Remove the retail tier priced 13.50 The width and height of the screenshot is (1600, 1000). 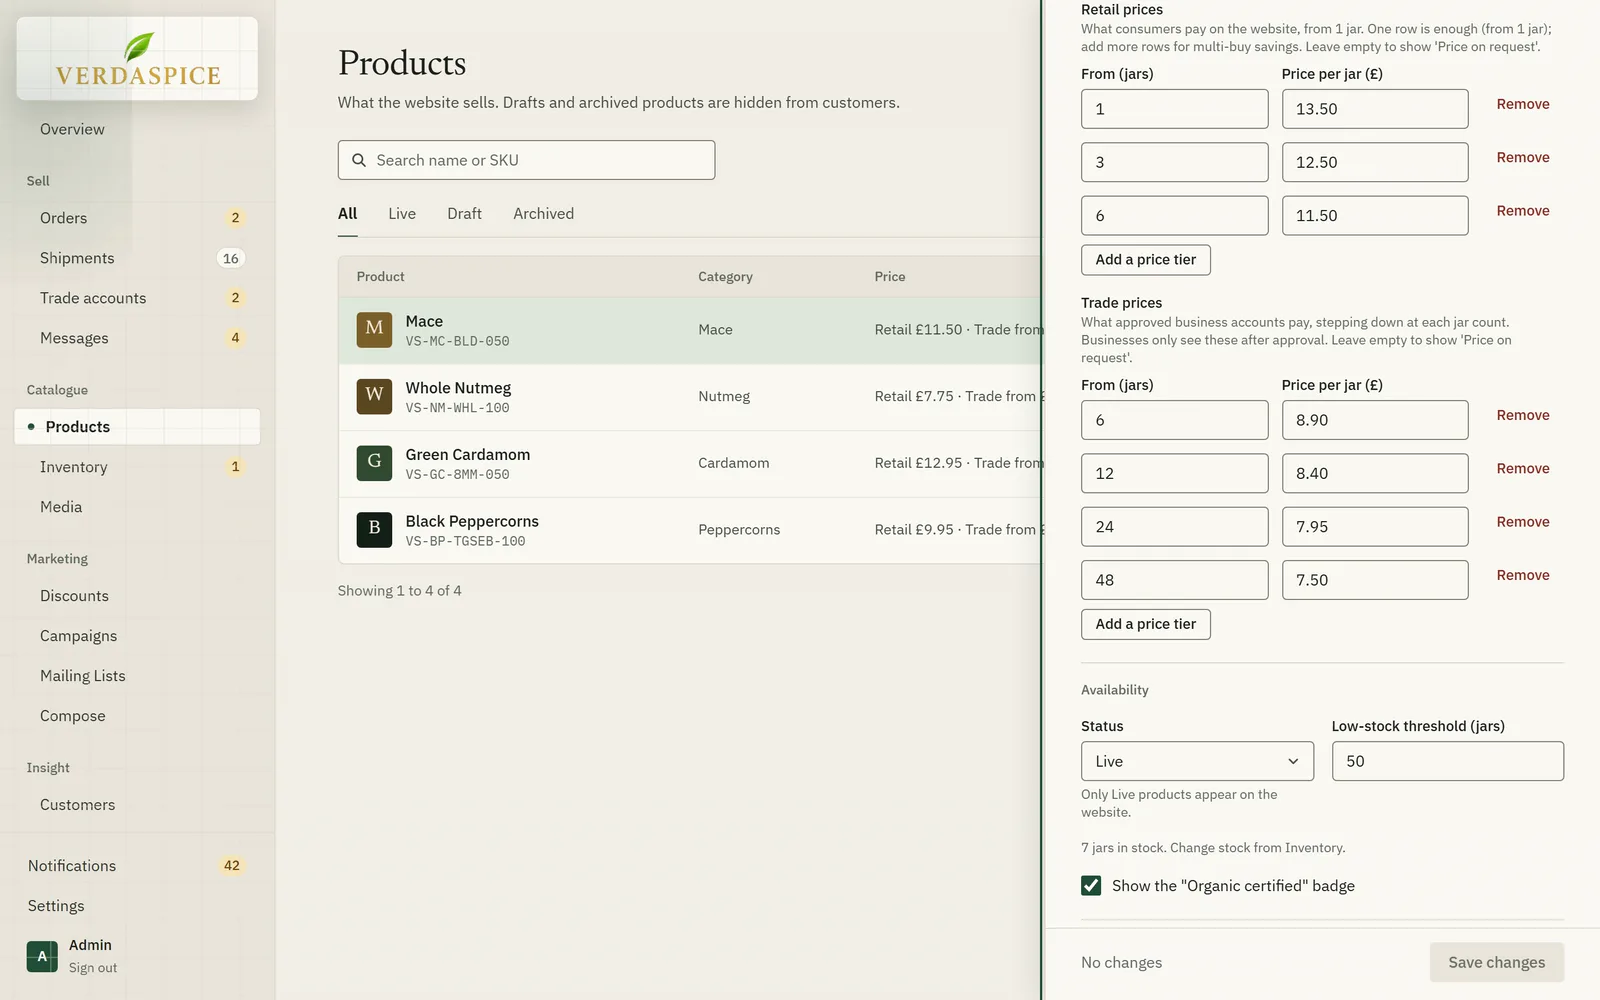click(1523, 104)
